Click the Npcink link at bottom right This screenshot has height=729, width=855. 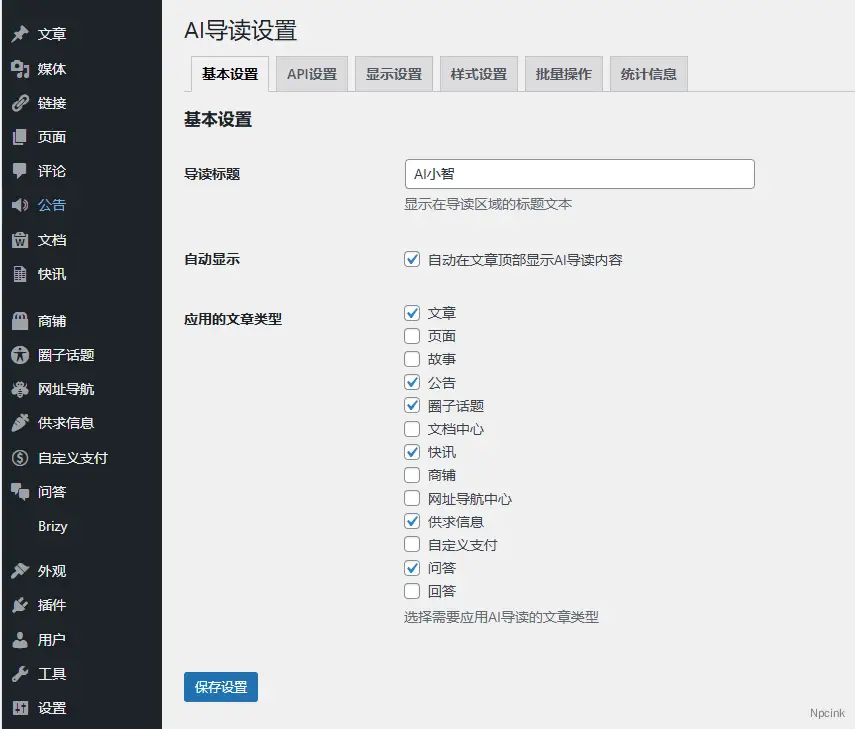tap(826, 713)
